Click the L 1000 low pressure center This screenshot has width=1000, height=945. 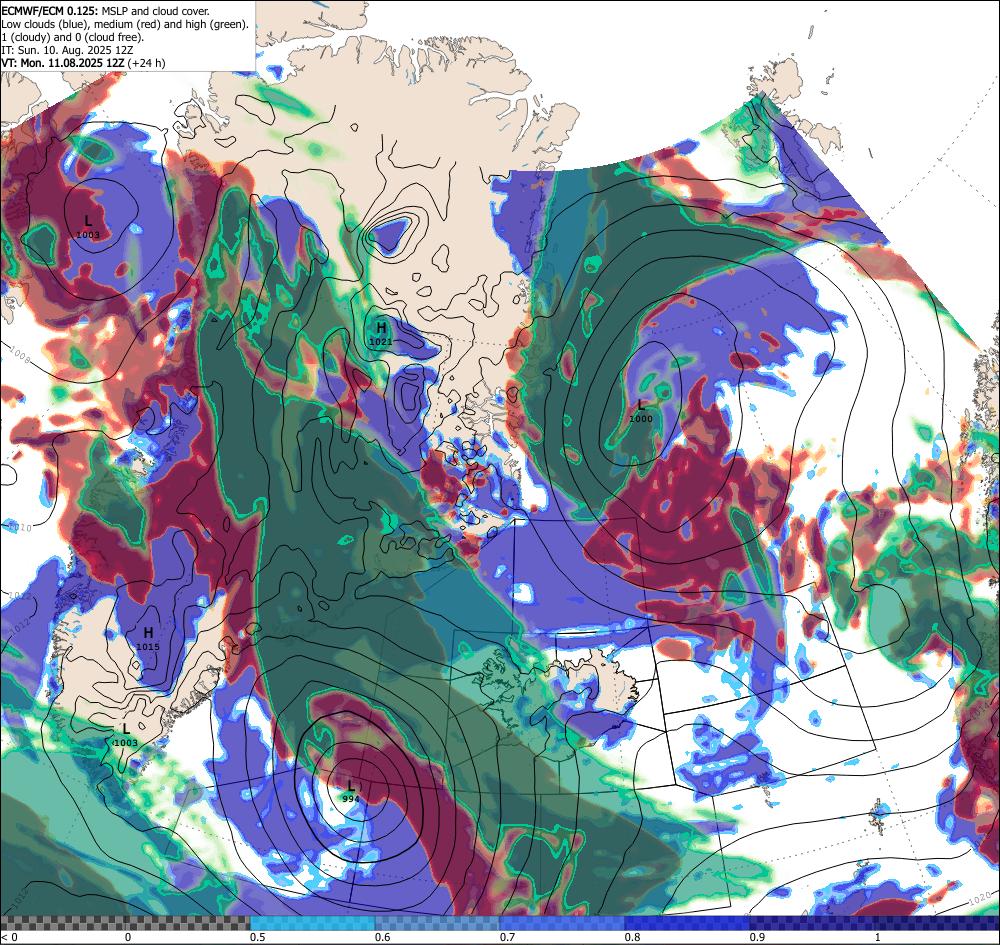point(641,411)
